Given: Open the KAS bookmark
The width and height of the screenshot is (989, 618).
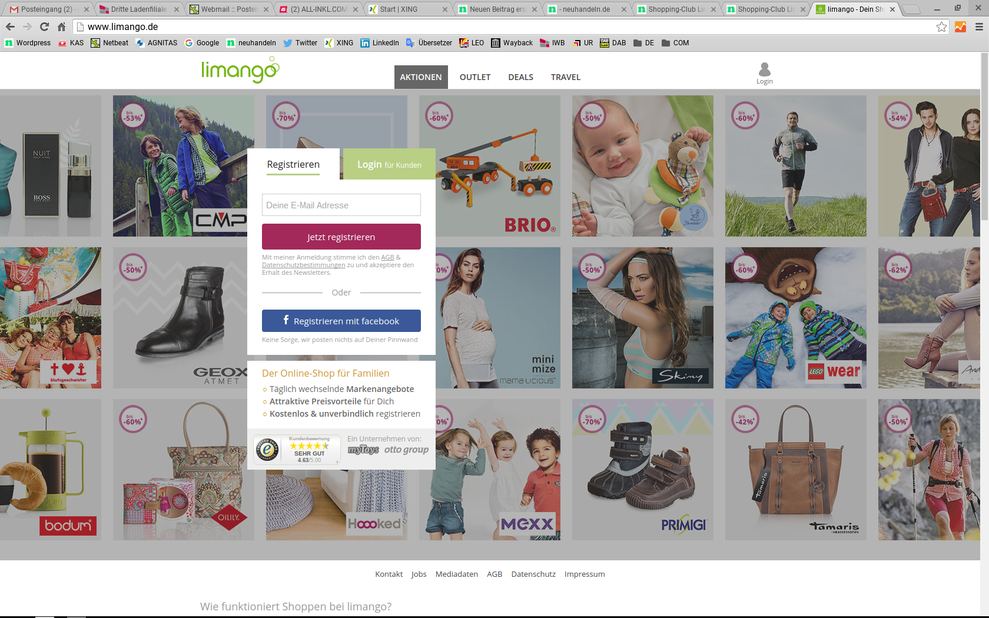Looking at the screenshot, I should [71, 43].
